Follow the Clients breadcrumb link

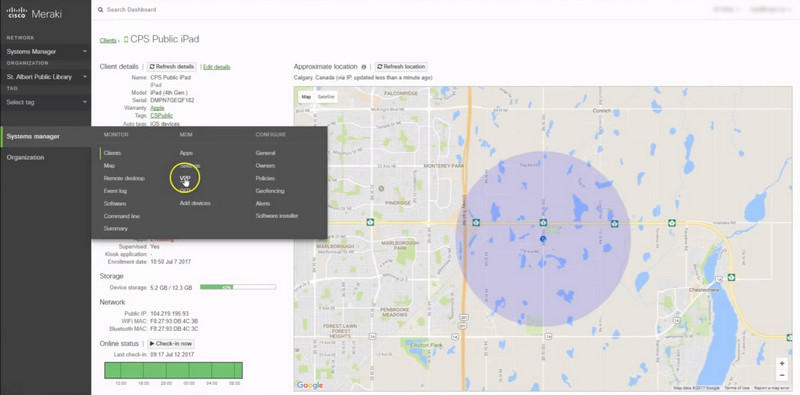pos(108,40)
